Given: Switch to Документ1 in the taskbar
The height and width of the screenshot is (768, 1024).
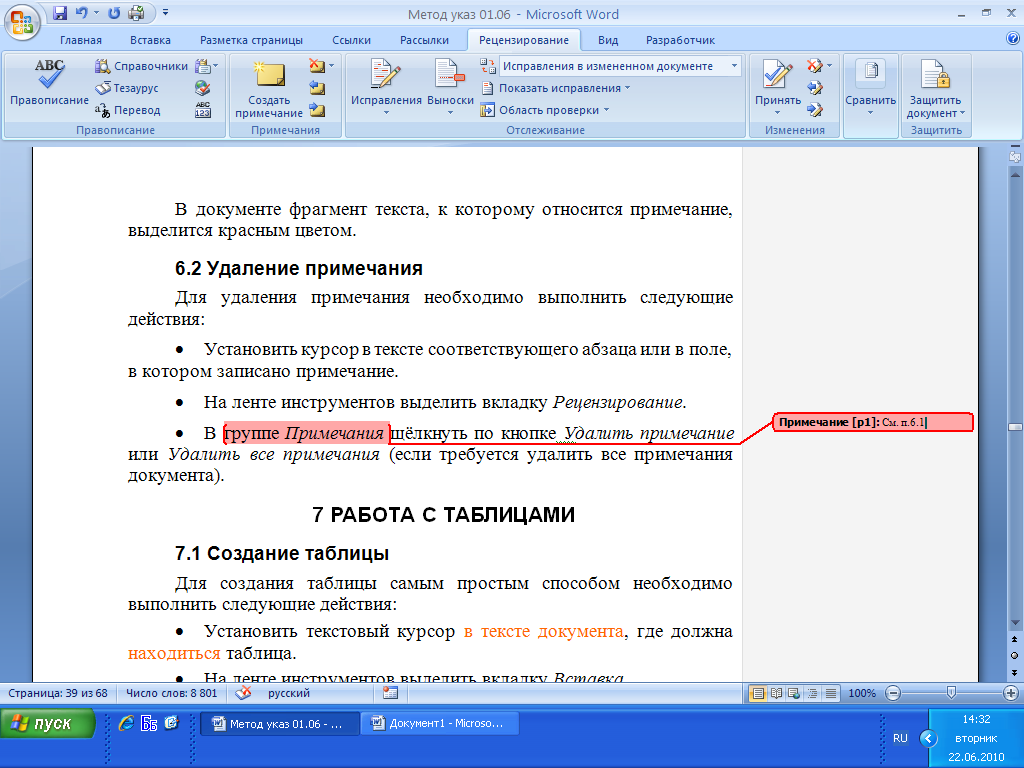Looking at the screenshot, I should 438,724.
